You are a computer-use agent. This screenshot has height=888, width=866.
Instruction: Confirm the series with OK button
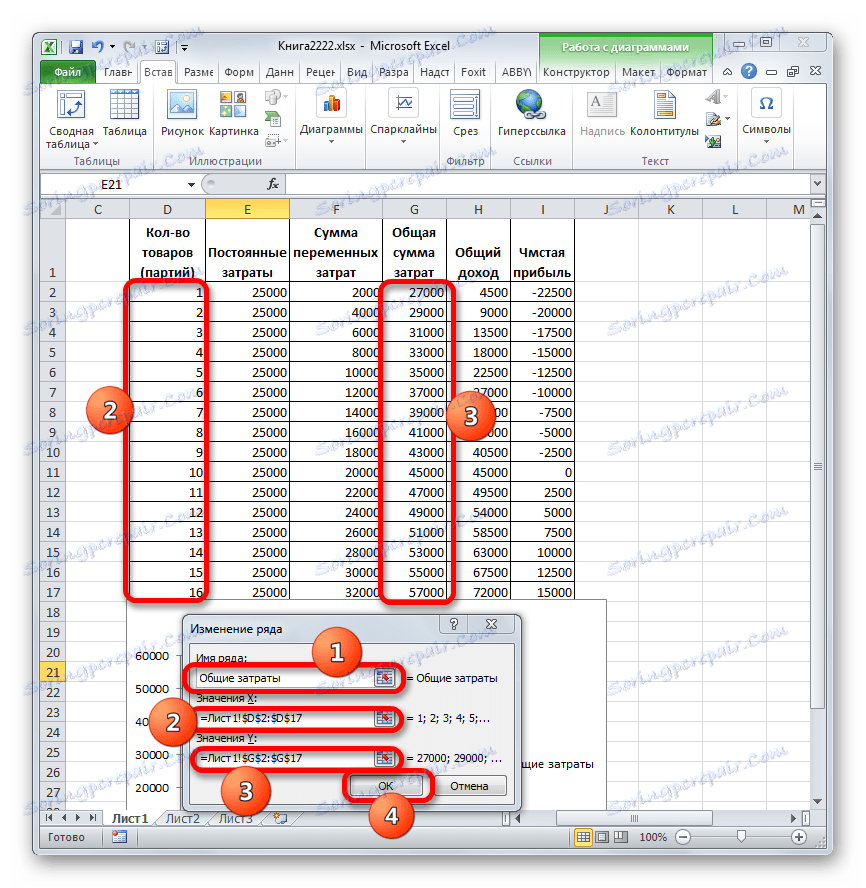click(x=386, y=785)
